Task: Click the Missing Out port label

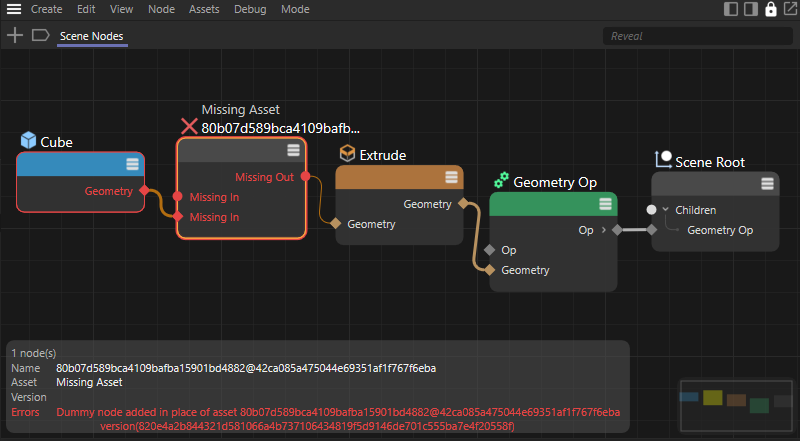Action: point(265,177)
